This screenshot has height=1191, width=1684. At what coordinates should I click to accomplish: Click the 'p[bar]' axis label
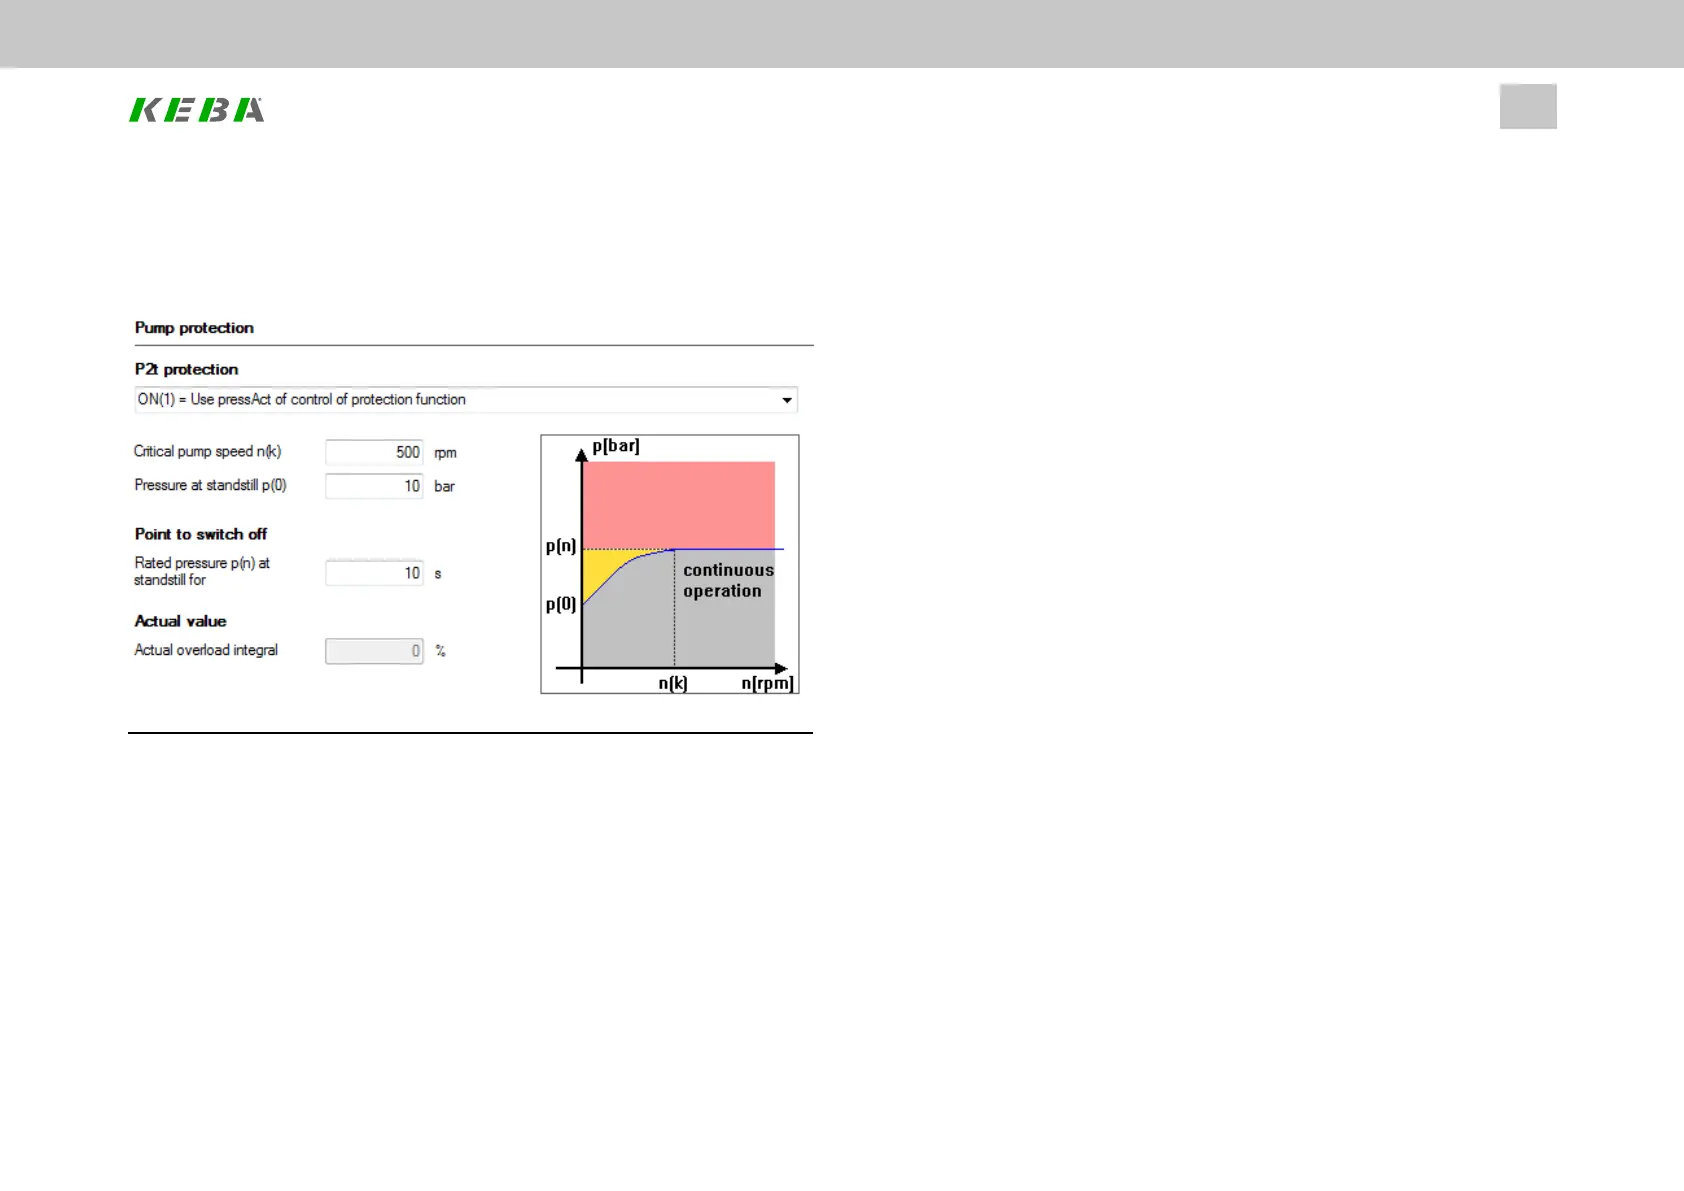pyautogui.click(x=616, y=446)
